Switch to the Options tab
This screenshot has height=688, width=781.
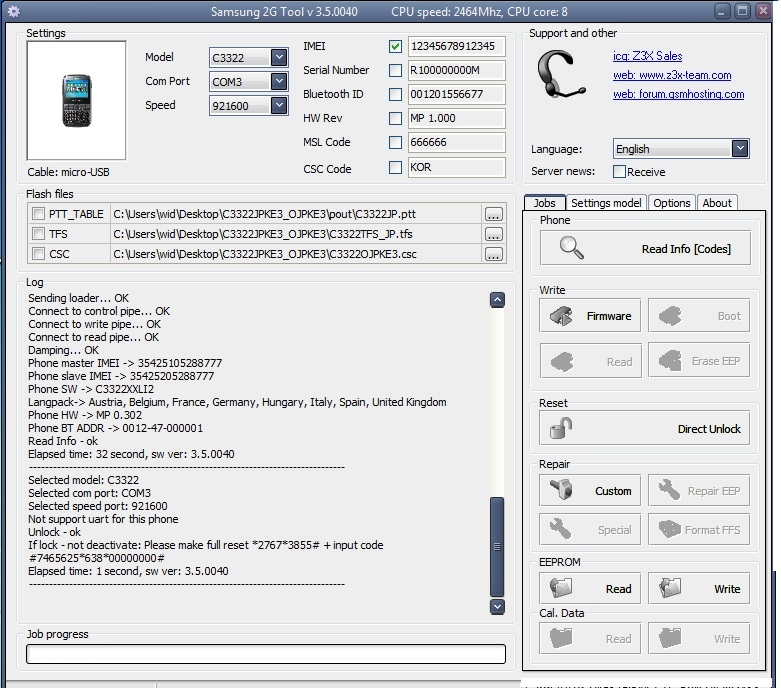pos(671,203)
